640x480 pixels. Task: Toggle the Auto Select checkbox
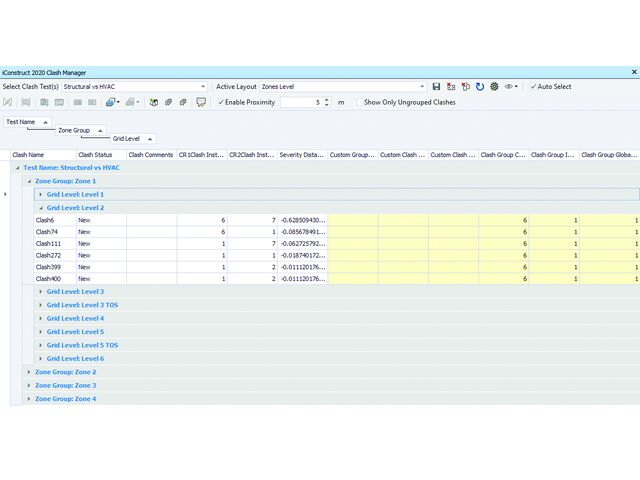point(534,87)
